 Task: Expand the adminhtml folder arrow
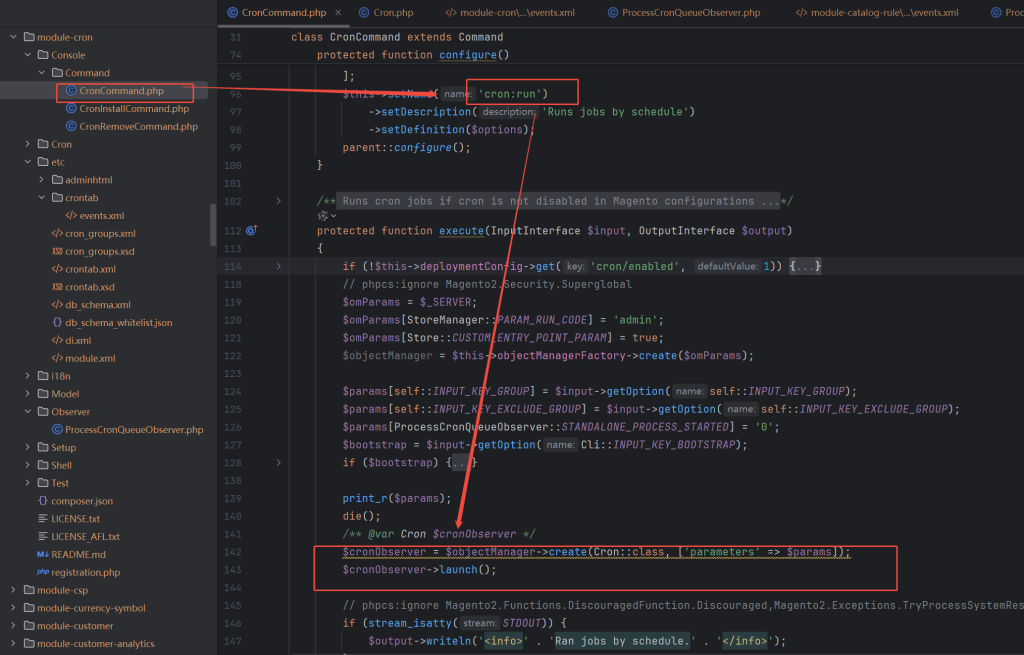tap(42, 180)
